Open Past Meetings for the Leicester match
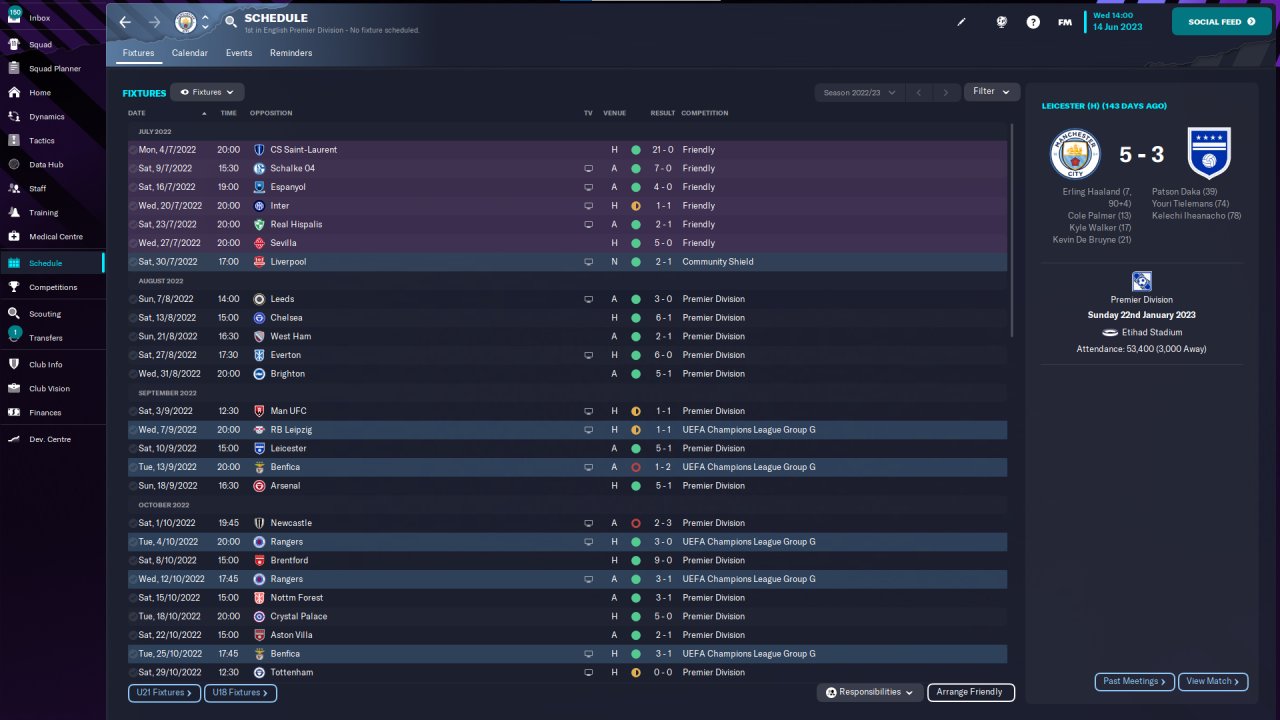Image resolution: width=1280 pixels, height=720 pixels. point(1135,681)
